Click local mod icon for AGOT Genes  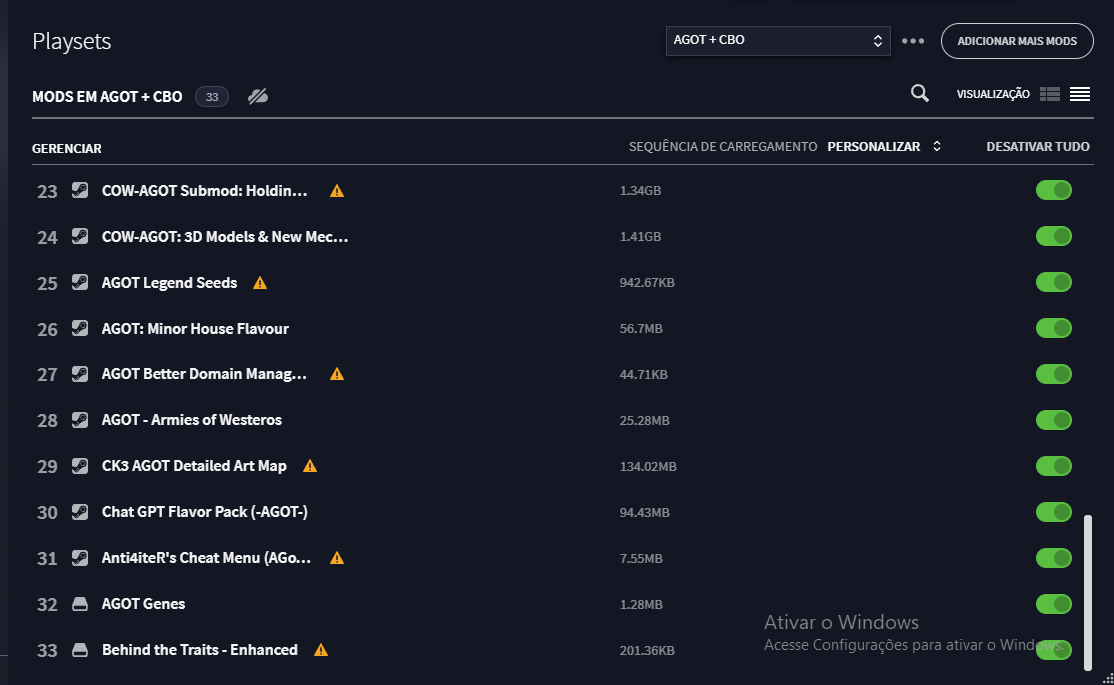coord(80,604)
